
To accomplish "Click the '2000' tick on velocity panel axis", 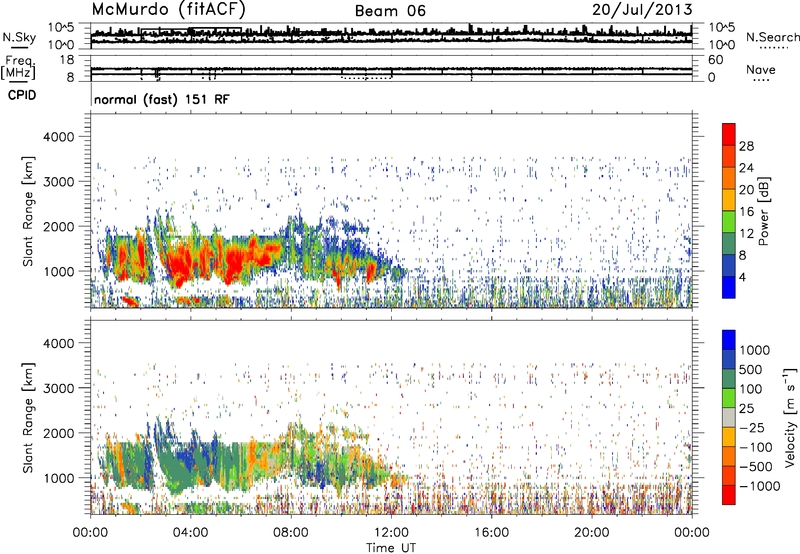I will point(58,433).
